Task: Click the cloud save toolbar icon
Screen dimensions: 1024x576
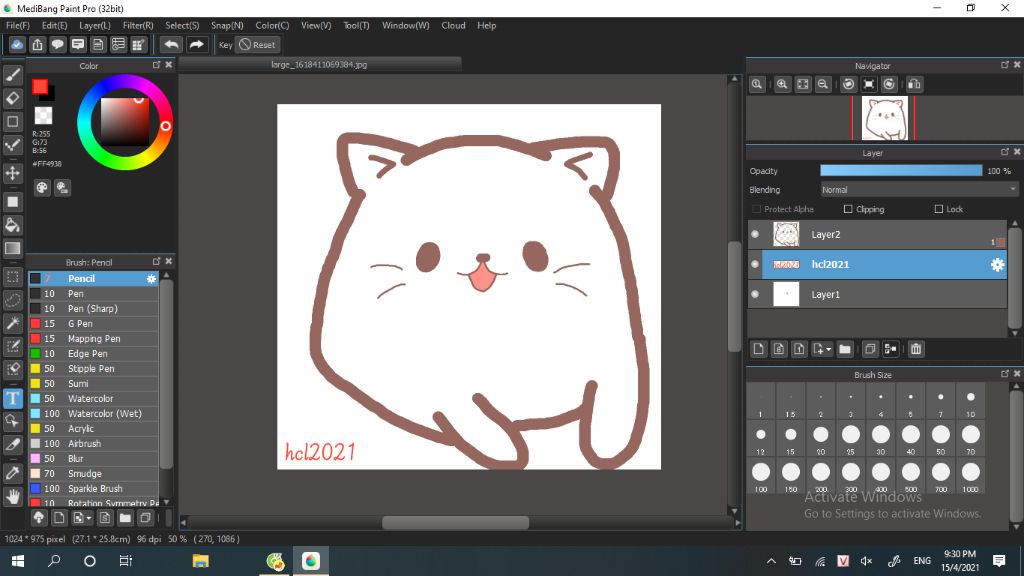Action: point(17,44)
